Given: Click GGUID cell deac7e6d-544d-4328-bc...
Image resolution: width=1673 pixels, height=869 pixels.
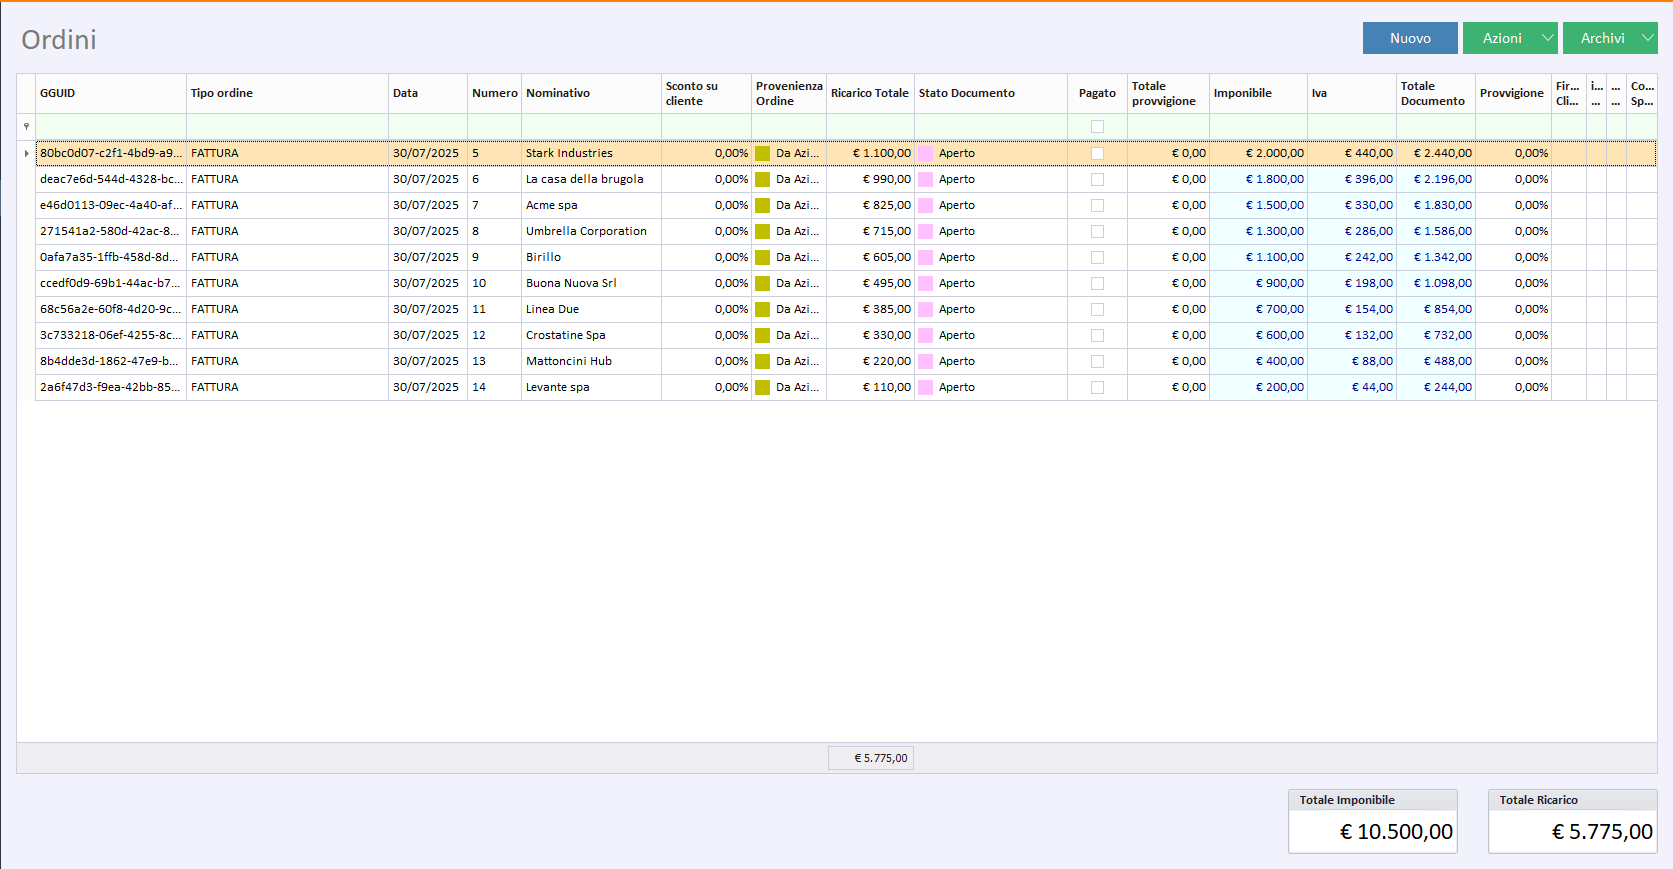Looking at the screenshot, I should [111, 179].
